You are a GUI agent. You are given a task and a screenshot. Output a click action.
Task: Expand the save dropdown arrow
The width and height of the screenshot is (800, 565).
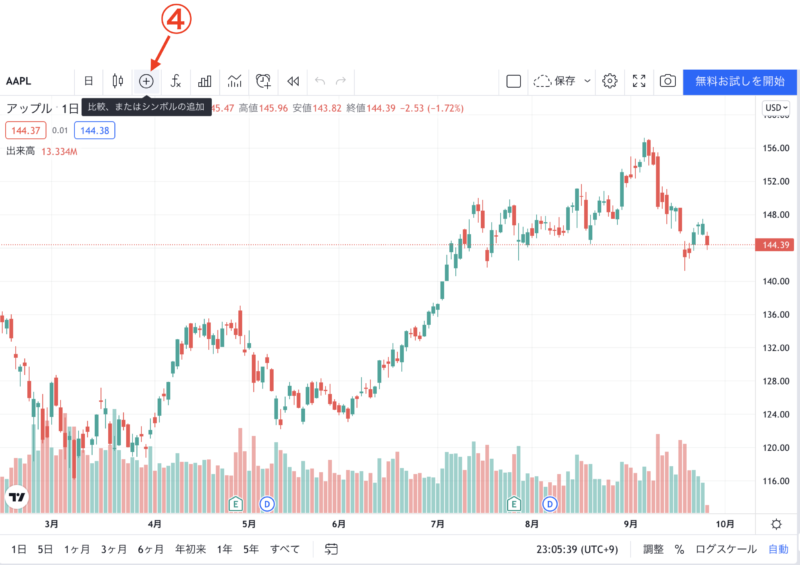point(587,81)
